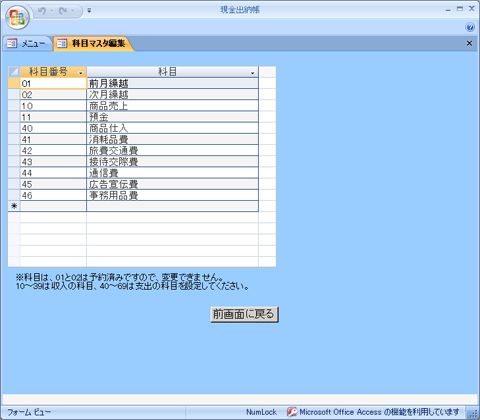Click the 前画面に戻る button
Screen dimensions: 480x420
coord(244,314)
